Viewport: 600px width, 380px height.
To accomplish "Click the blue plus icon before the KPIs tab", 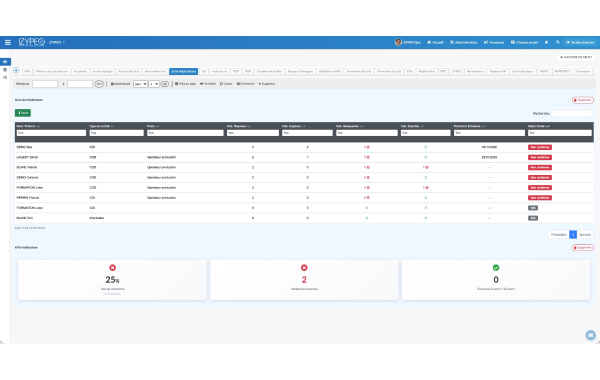I will point(16,71).
